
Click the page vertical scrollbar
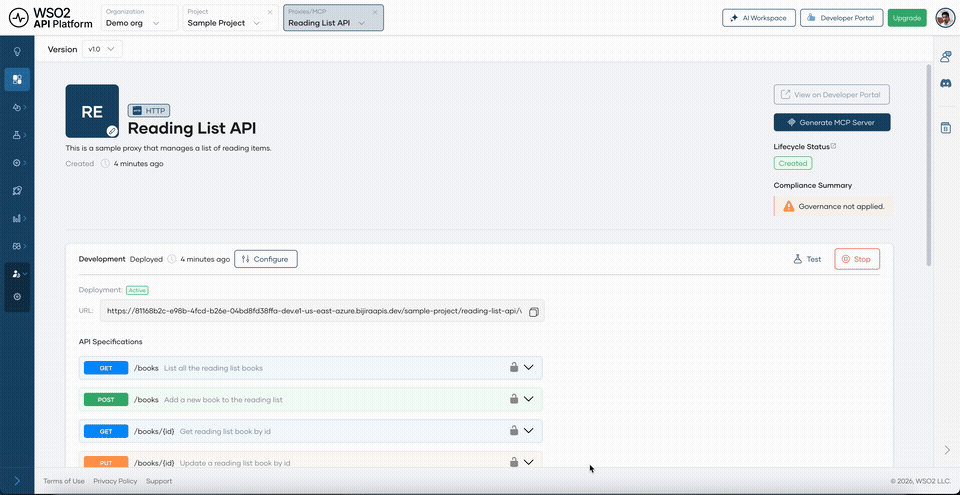(928, 165)
